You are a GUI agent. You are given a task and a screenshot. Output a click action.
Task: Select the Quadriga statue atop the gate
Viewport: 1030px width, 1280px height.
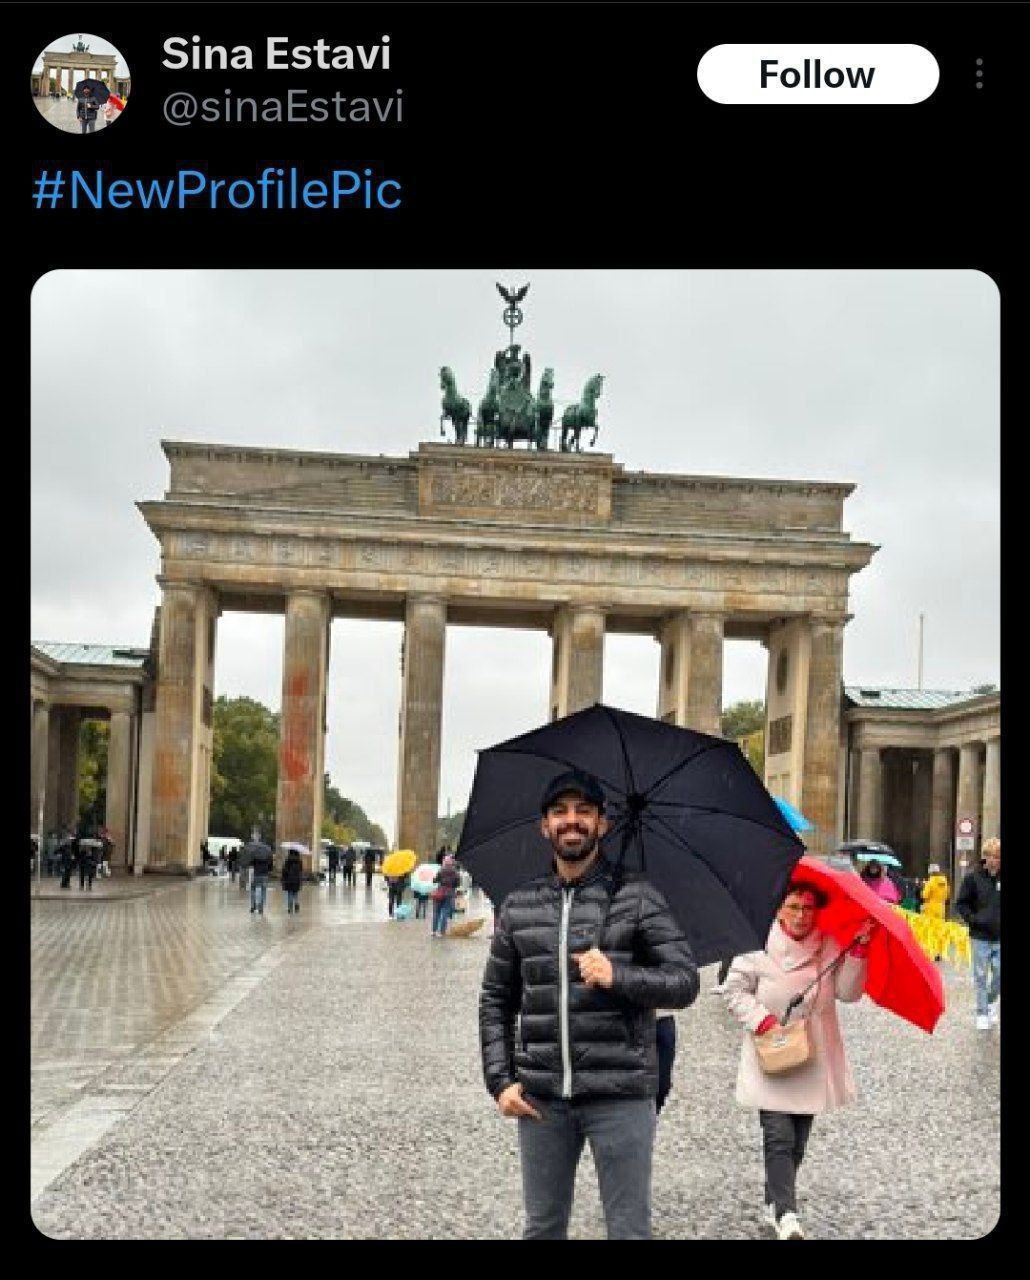(520, 385)
